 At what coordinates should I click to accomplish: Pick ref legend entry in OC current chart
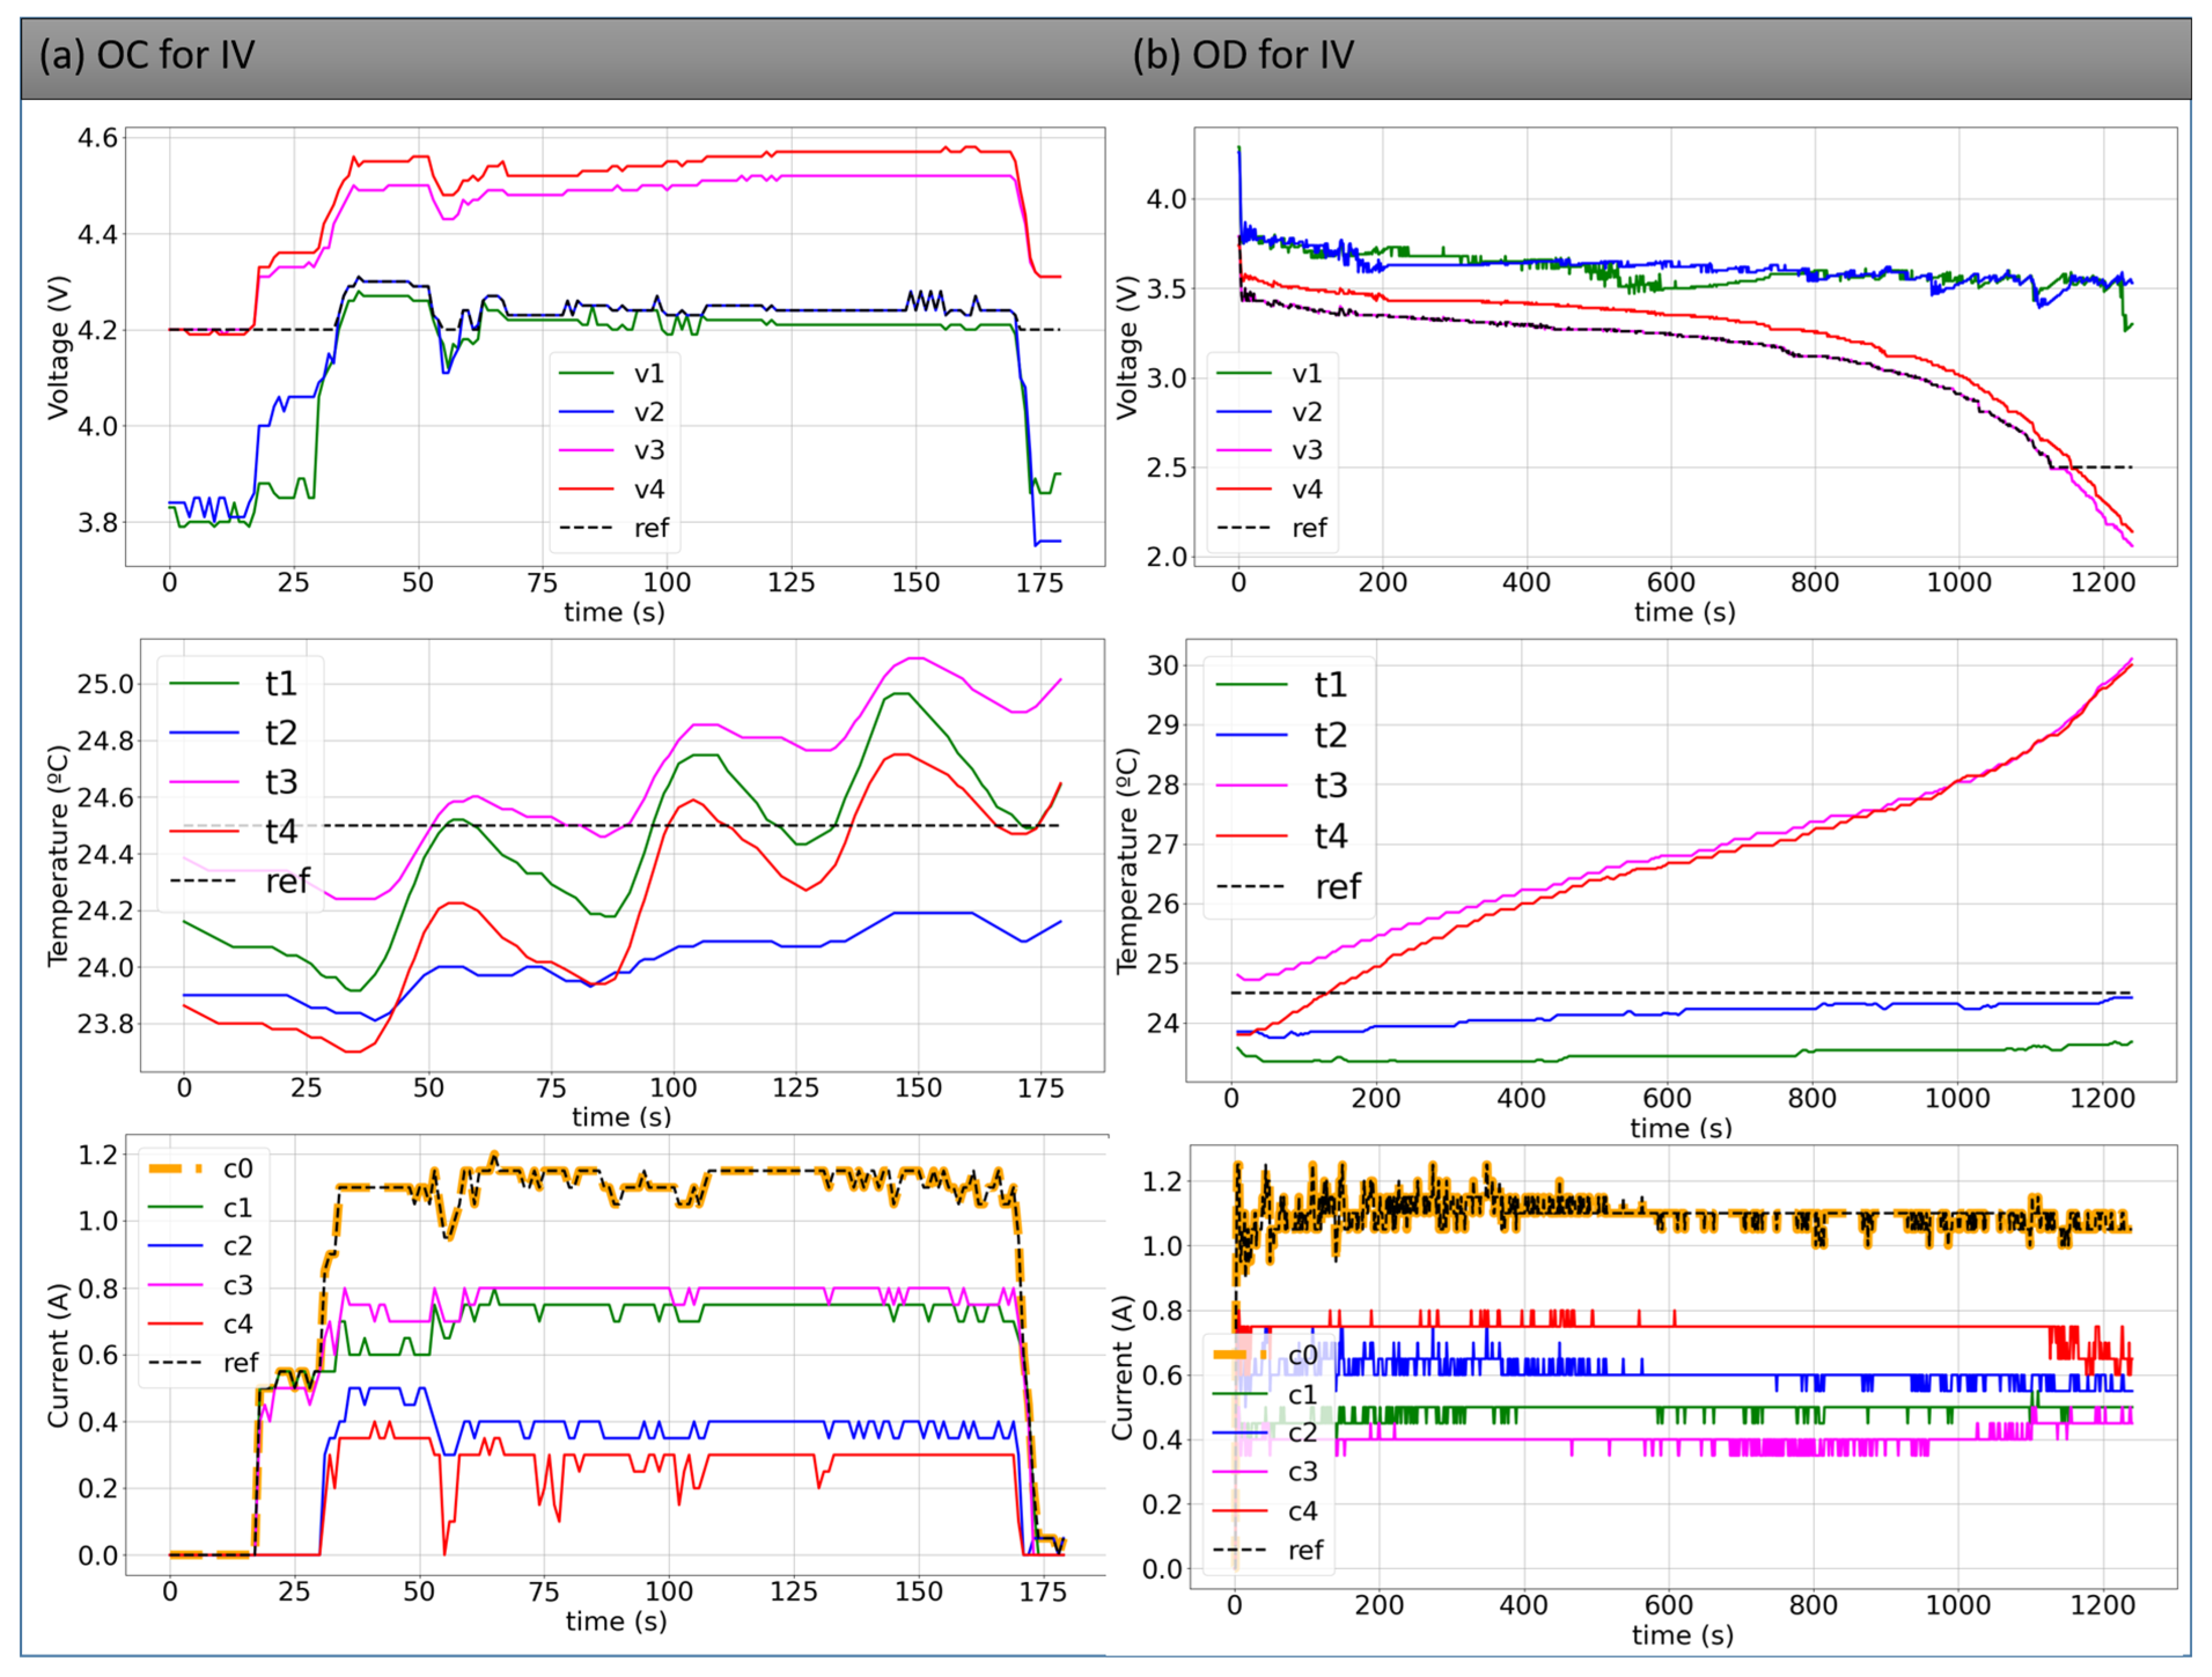coord(203,1362)
